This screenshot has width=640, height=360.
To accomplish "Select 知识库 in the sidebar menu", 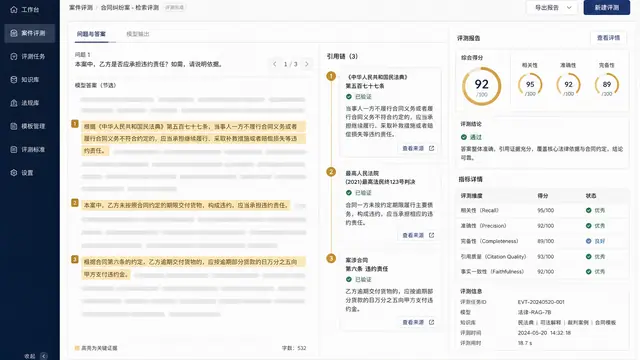I will point(30,80).
